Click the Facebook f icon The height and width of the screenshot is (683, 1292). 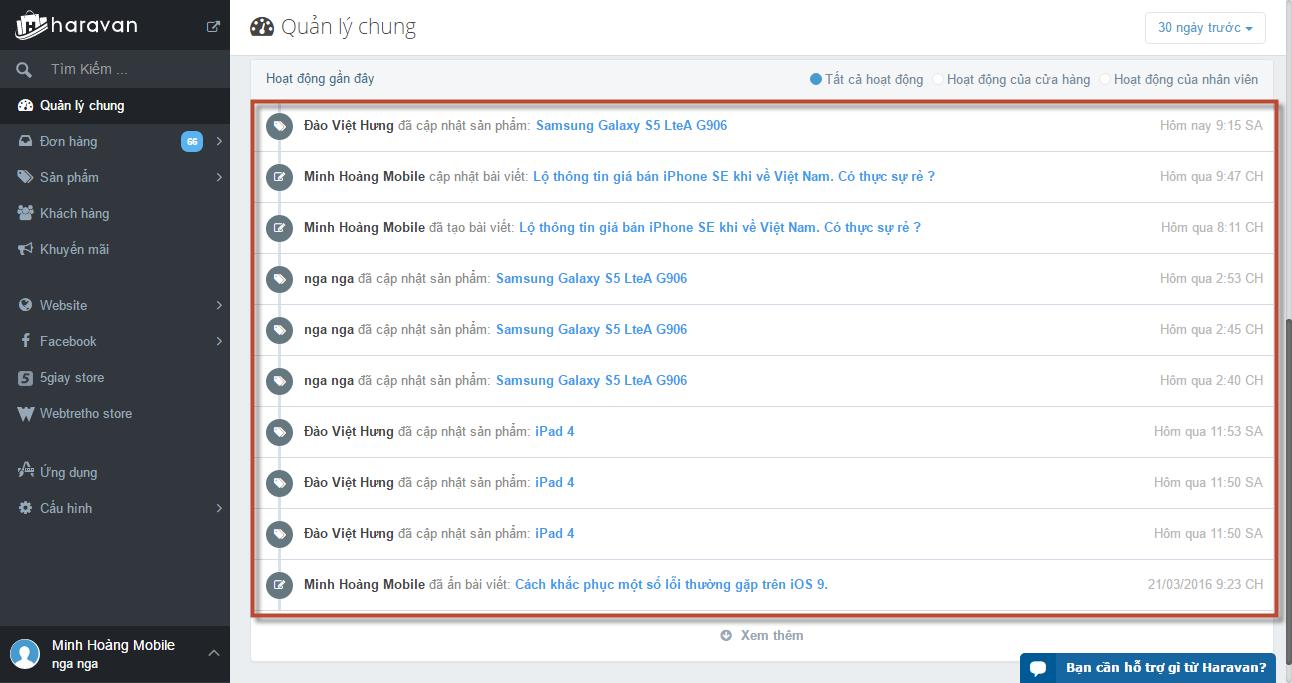tap(25, 341)
